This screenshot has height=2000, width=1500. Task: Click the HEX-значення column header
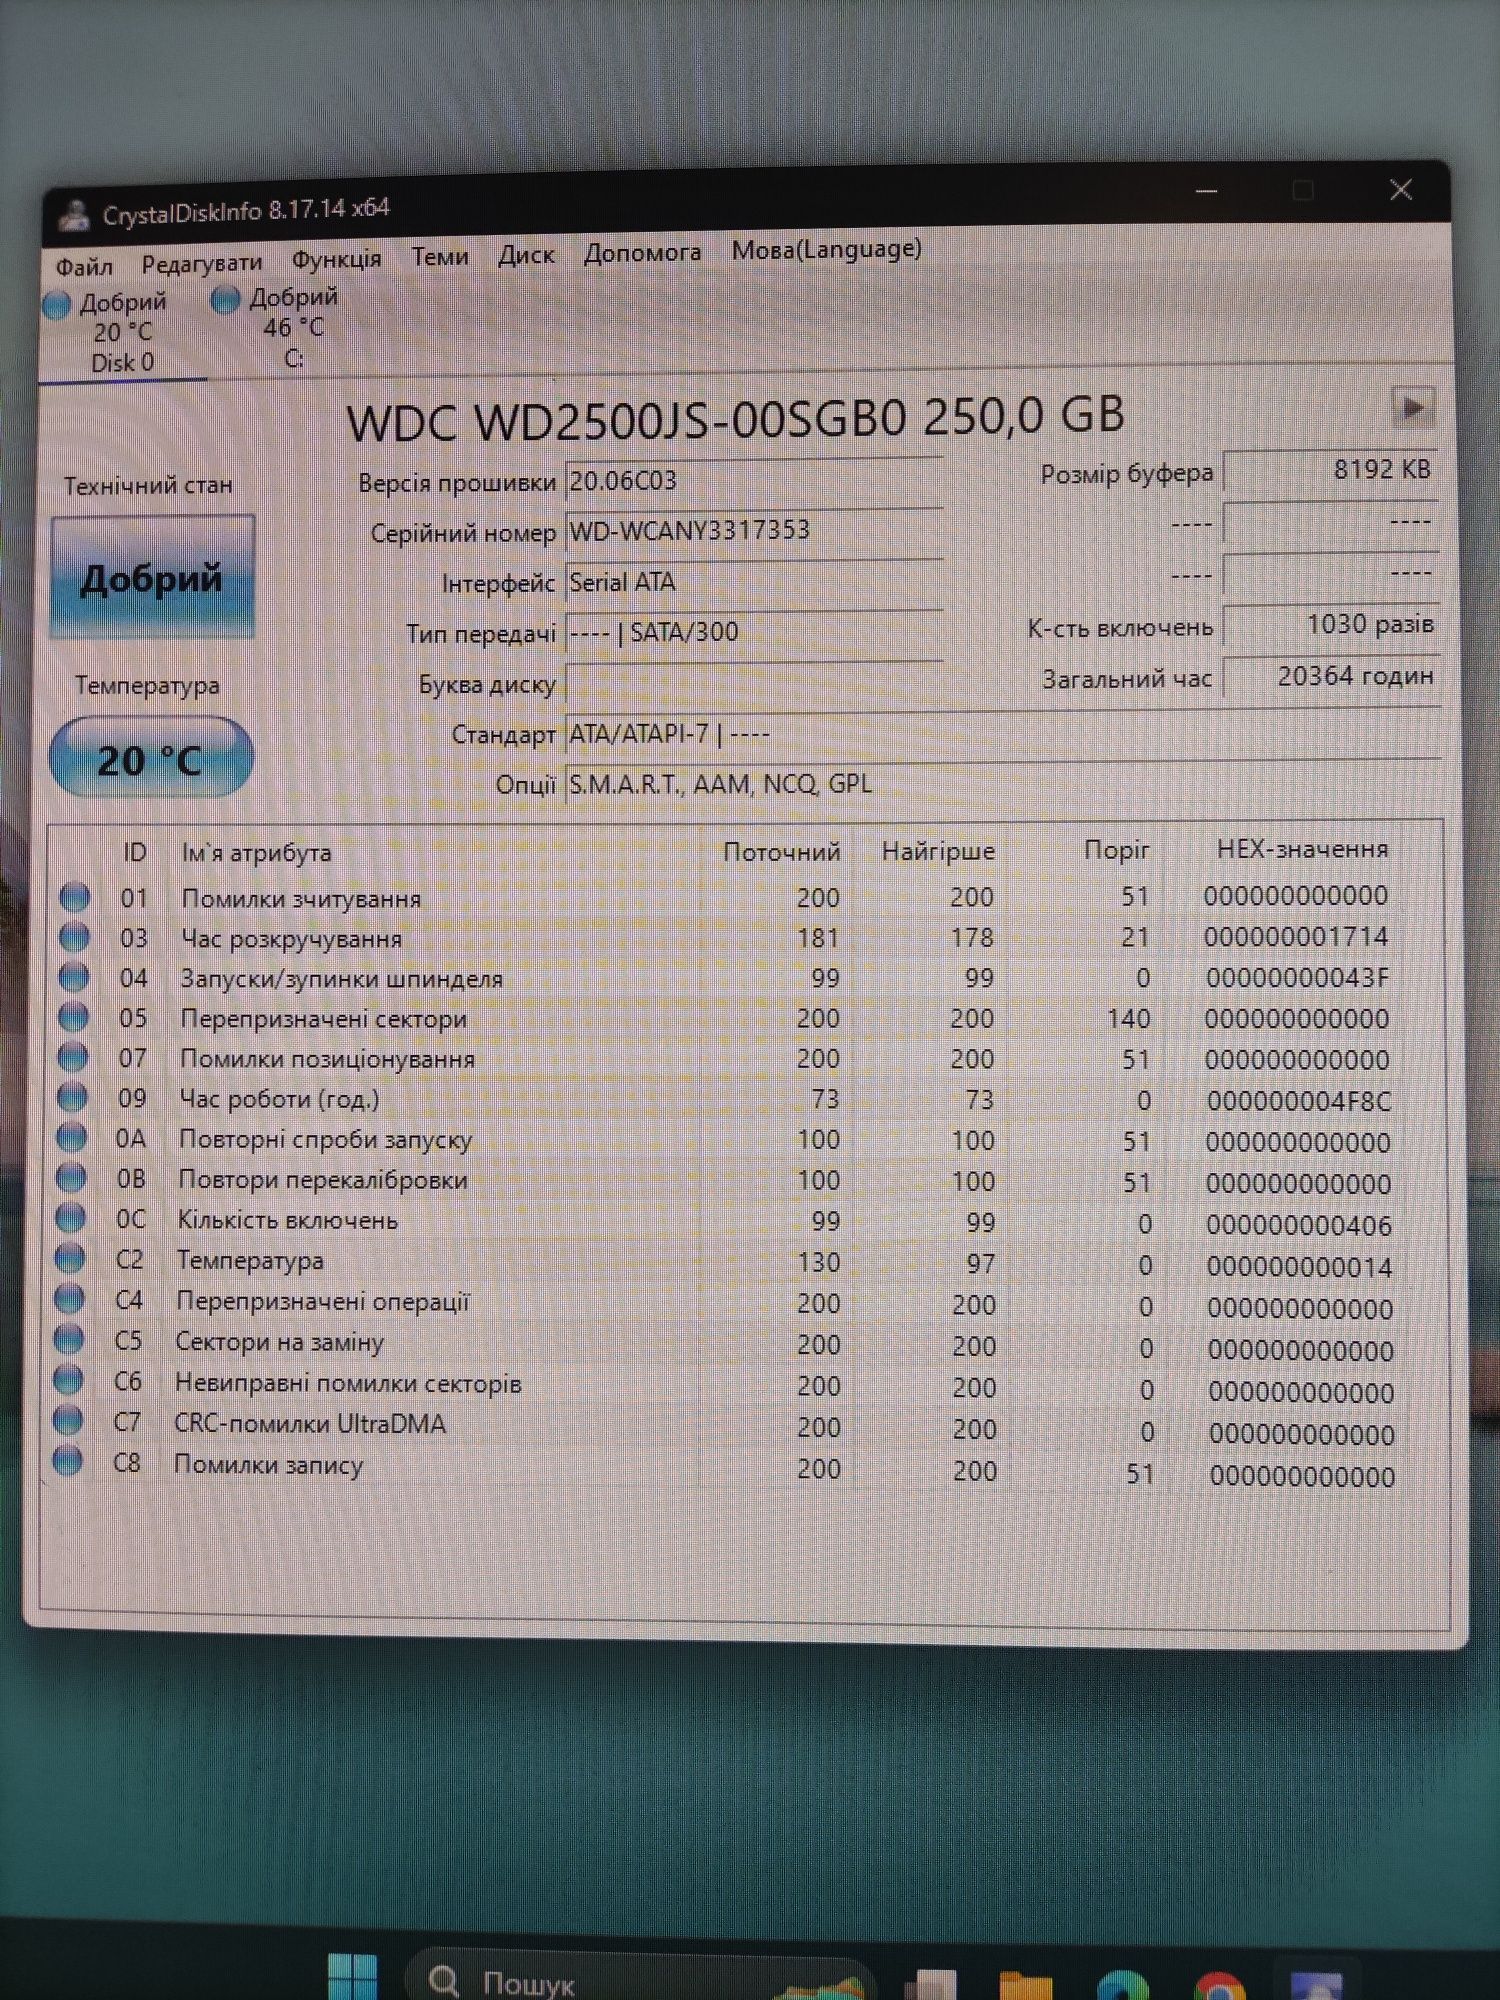1302,849
